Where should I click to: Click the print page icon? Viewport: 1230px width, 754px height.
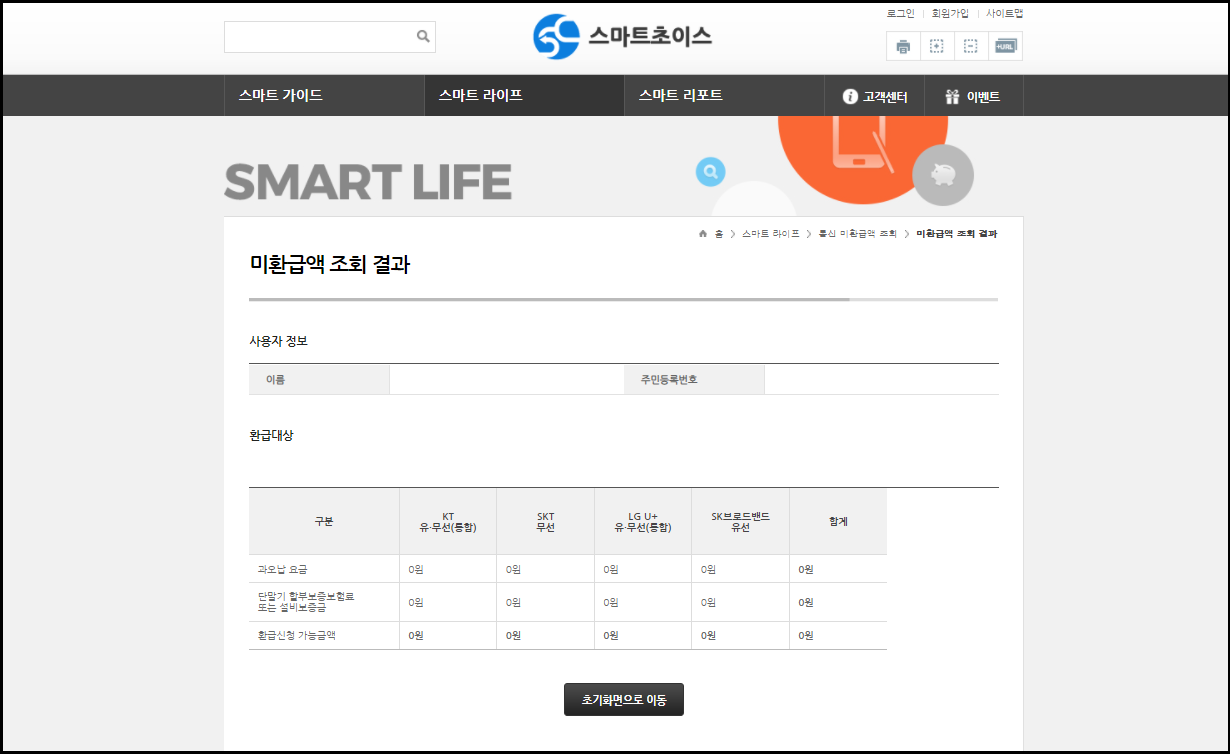(x=903, y=46)
